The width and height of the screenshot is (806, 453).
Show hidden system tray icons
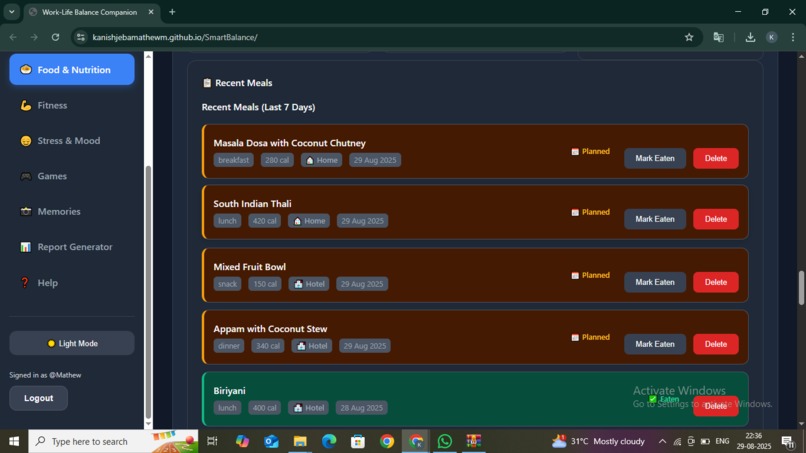pos(662,441)
